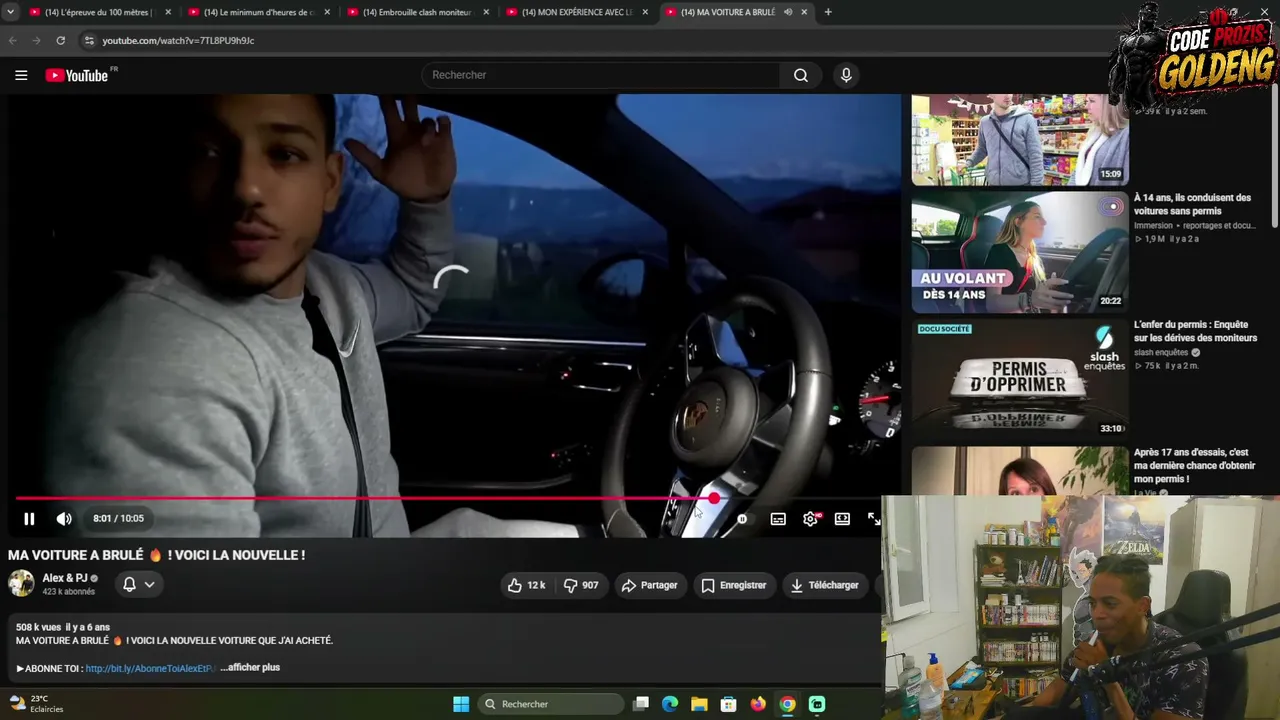The image size is (1280, 720).
Task: Open the AU VOLANT DÈS 14 ANS thumbnail
Action: tap(1020, 252)
